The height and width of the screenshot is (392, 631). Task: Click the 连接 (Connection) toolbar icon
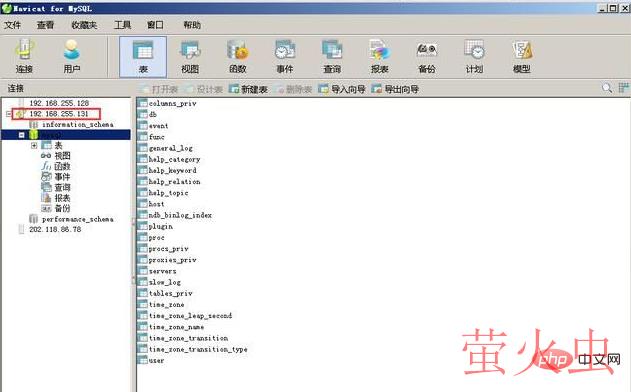24,57
